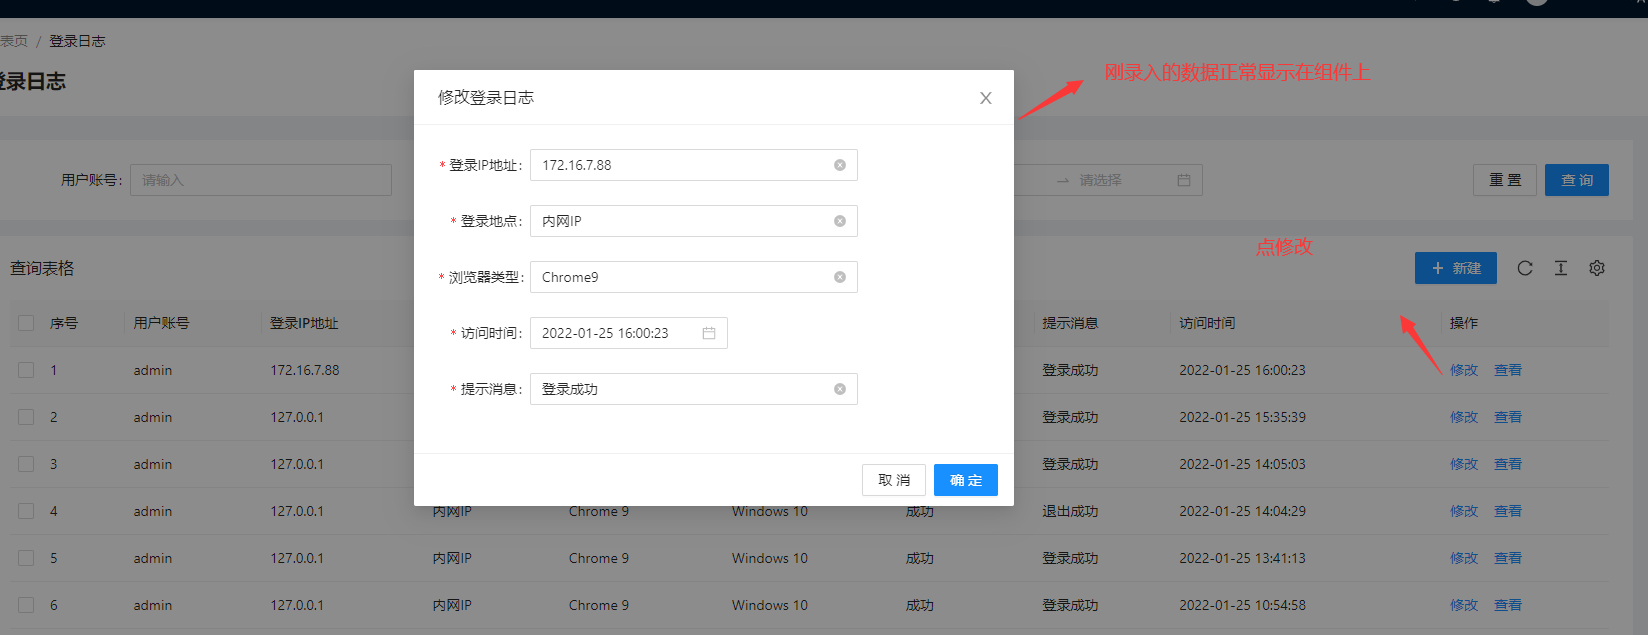Image resolution: width=1648 pixels, height=635 pixels.
Task: Clear the 登录IP地址 field
Action: [x=840, y=165]
